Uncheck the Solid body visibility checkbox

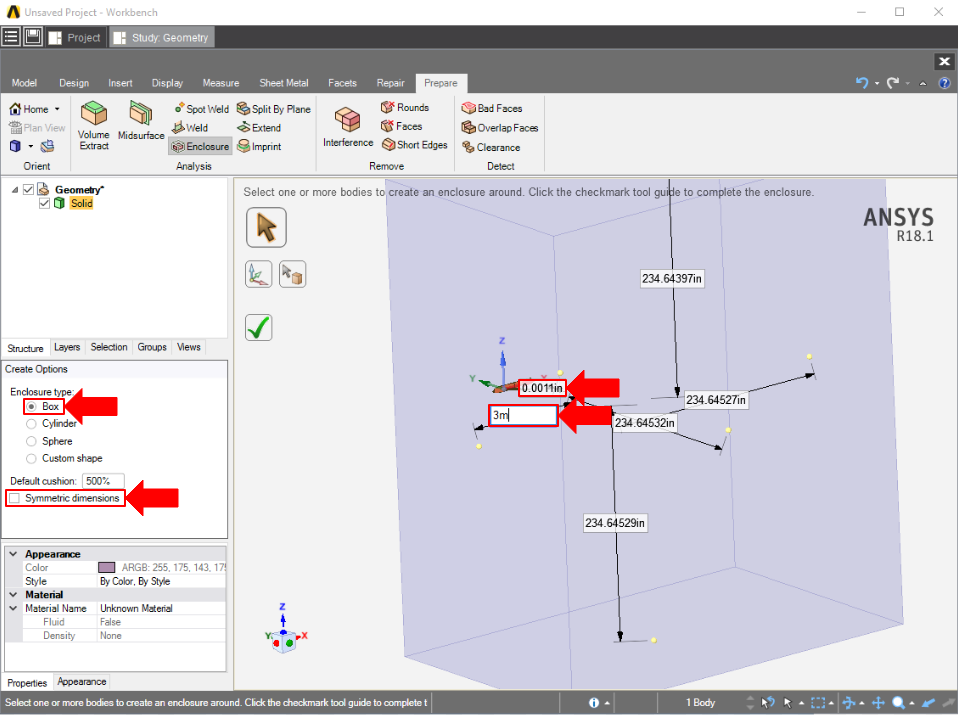[x=44, y=204]
